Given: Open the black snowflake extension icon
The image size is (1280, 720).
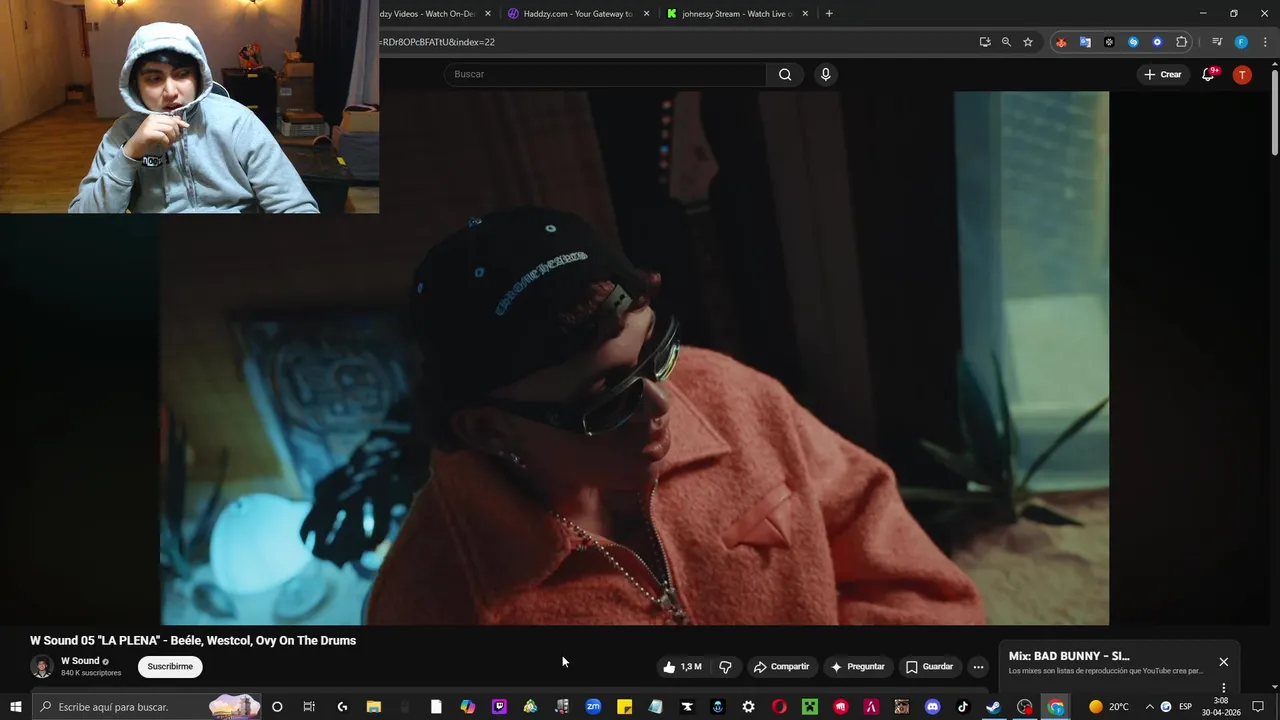Looking at the screenshot, I should (x=1109, y=42).
